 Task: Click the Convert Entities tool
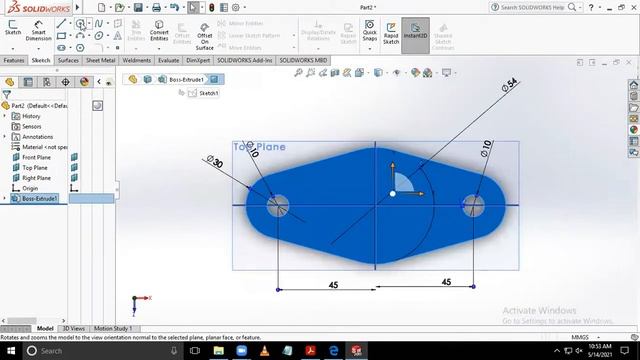[159, 31]
